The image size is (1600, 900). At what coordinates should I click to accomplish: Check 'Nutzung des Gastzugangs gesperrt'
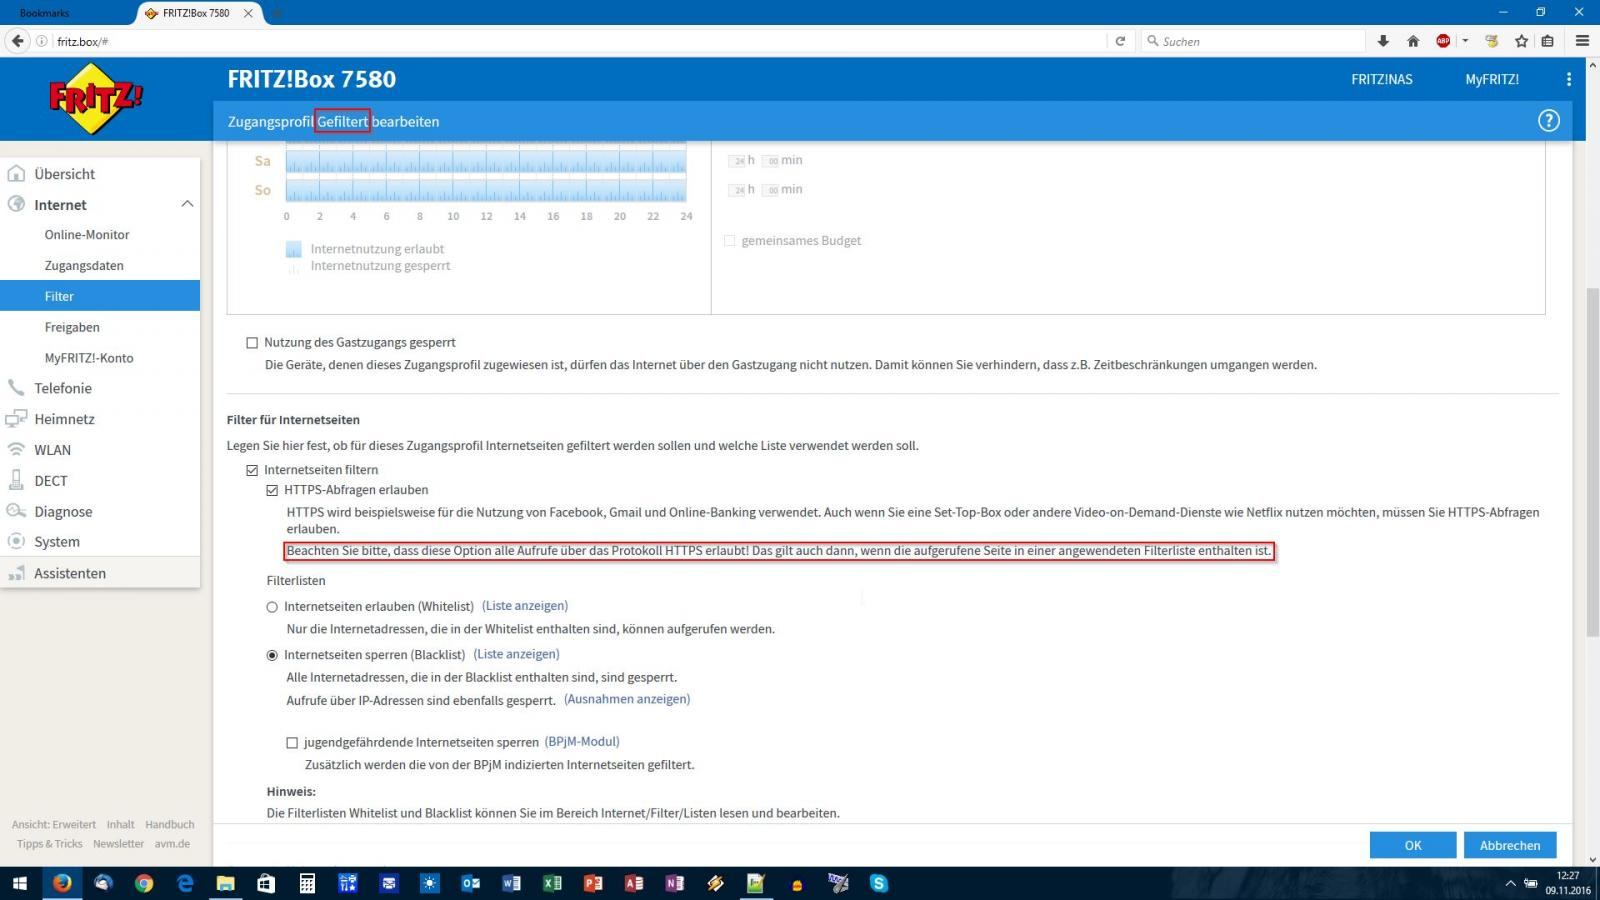(252, 343)
